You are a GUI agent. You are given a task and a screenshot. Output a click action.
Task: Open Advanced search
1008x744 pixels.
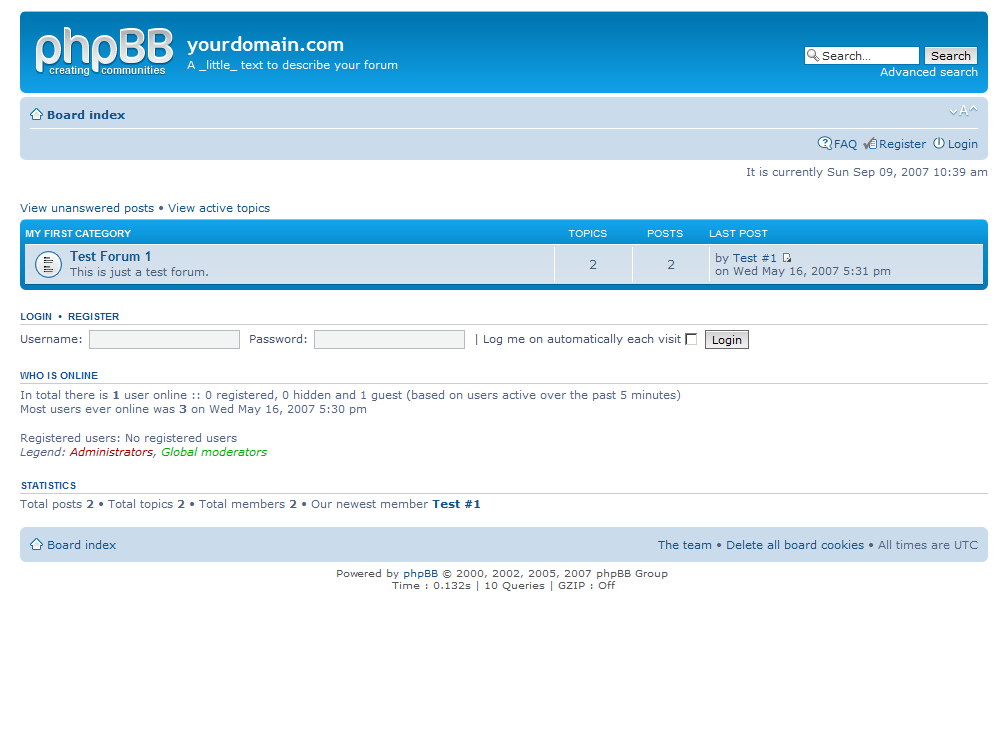[928, 72]
